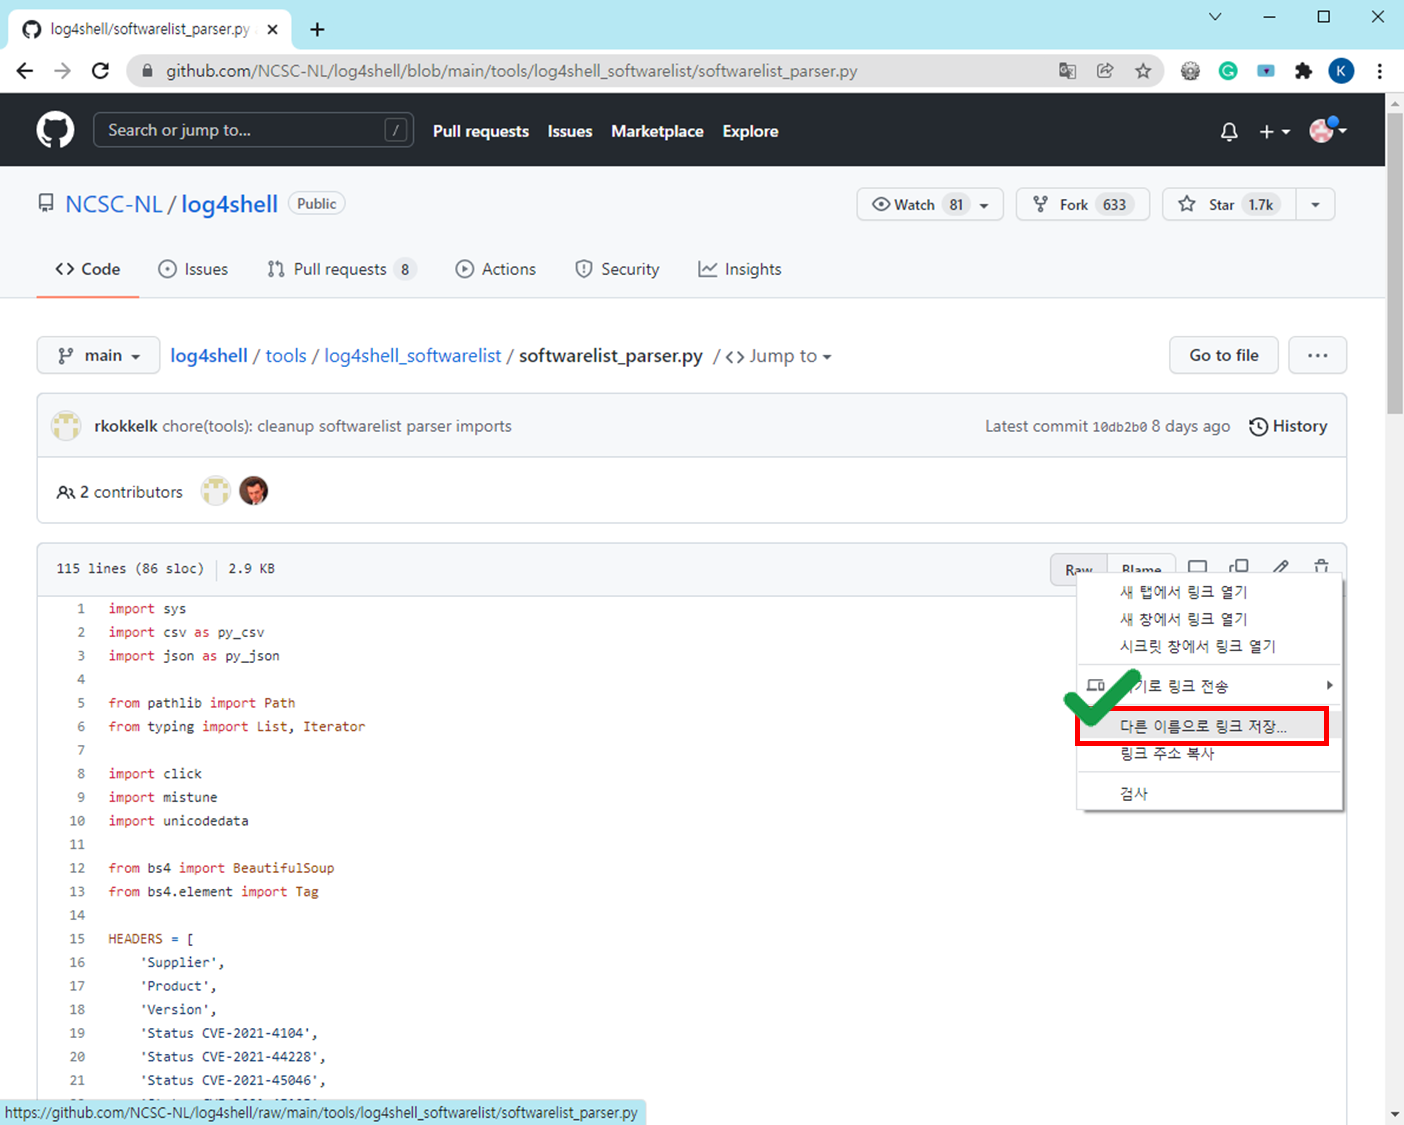1404x1125 pixels.
Task: Click the pencil edit file icon
Action: pyautogui.click(x=1280, y=566)
